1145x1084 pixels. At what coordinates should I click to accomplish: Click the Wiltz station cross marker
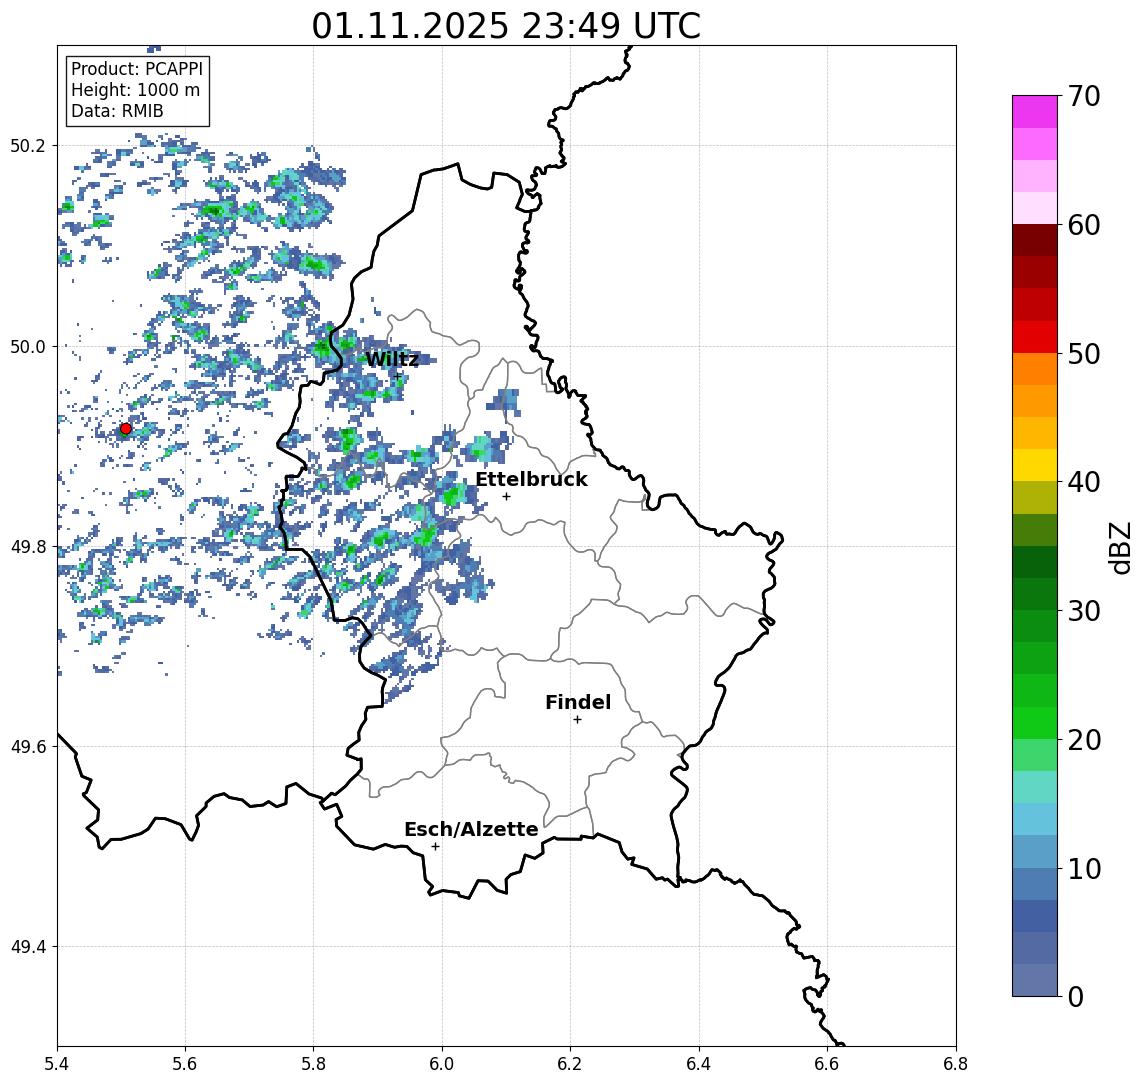[398, 376]
